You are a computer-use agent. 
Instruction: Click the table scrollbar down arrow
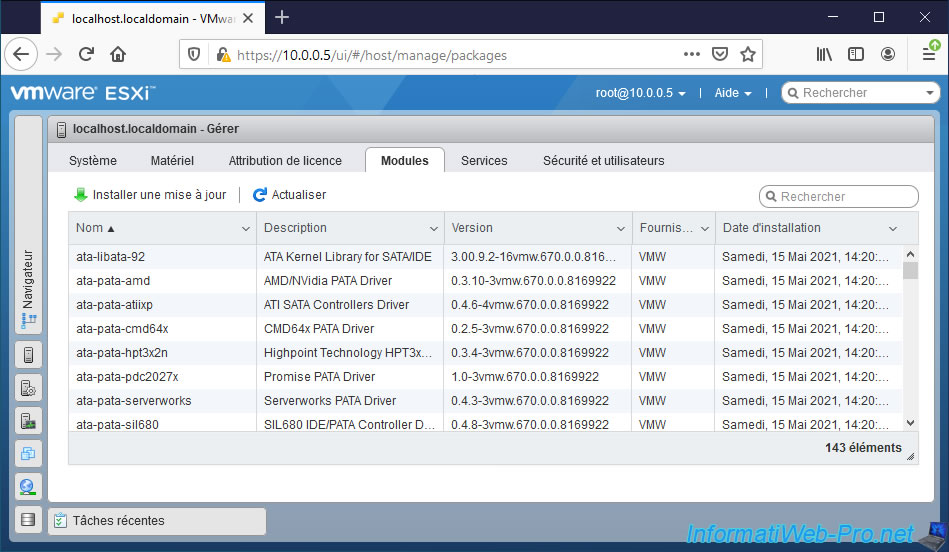pos(910,423)
